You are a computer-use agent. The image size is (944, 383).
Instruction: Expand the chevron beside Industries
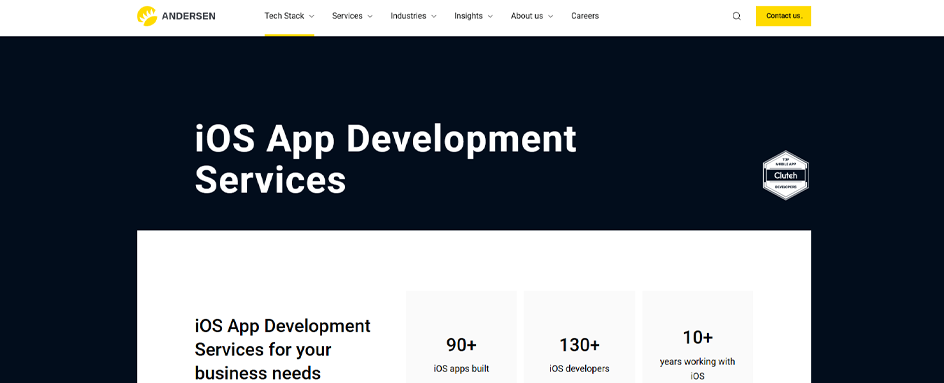point(433,17)
